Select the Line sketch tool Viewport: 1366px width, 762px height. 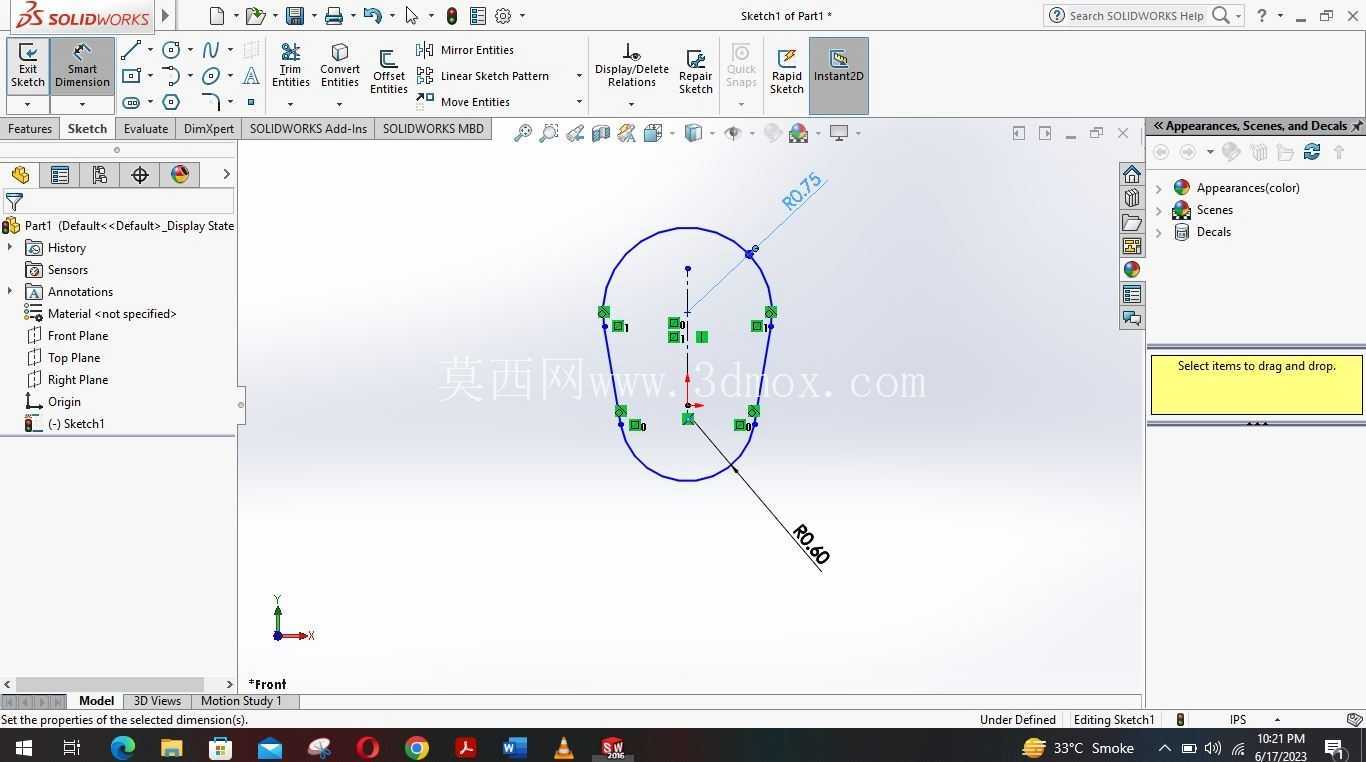coord(131,50)
